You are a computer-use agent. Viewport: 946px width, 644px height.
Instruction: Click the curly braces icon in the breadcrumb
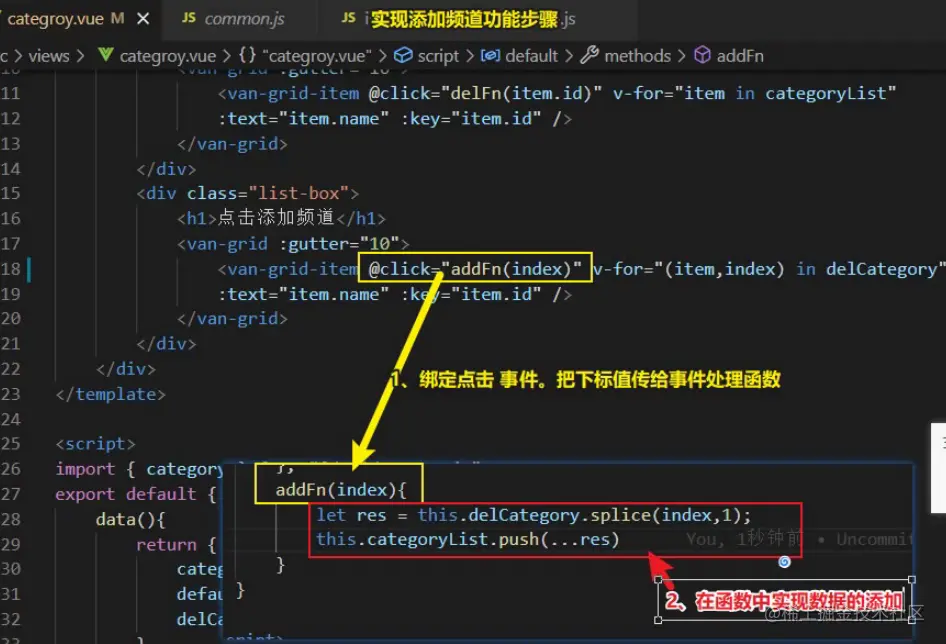pyautogui.click(x=247, y=56)
